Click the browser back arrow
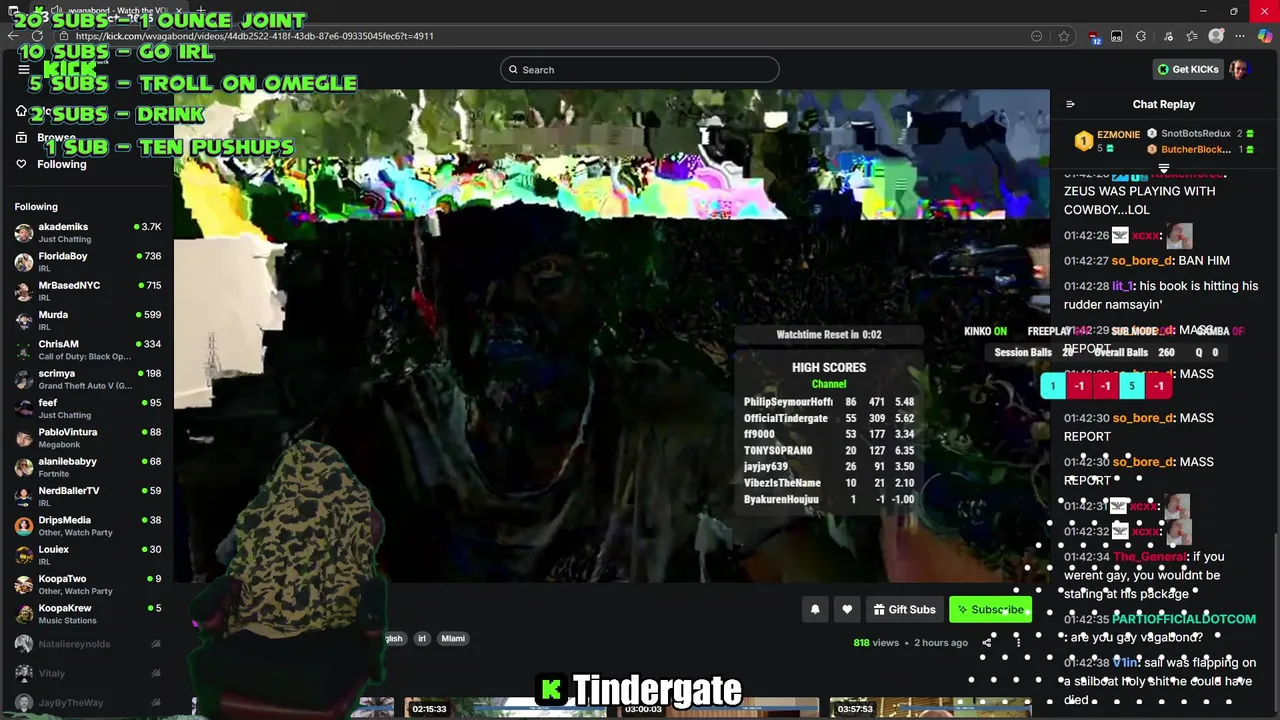The width and height of the screenshot is (1280, 720). coord(13,36)
